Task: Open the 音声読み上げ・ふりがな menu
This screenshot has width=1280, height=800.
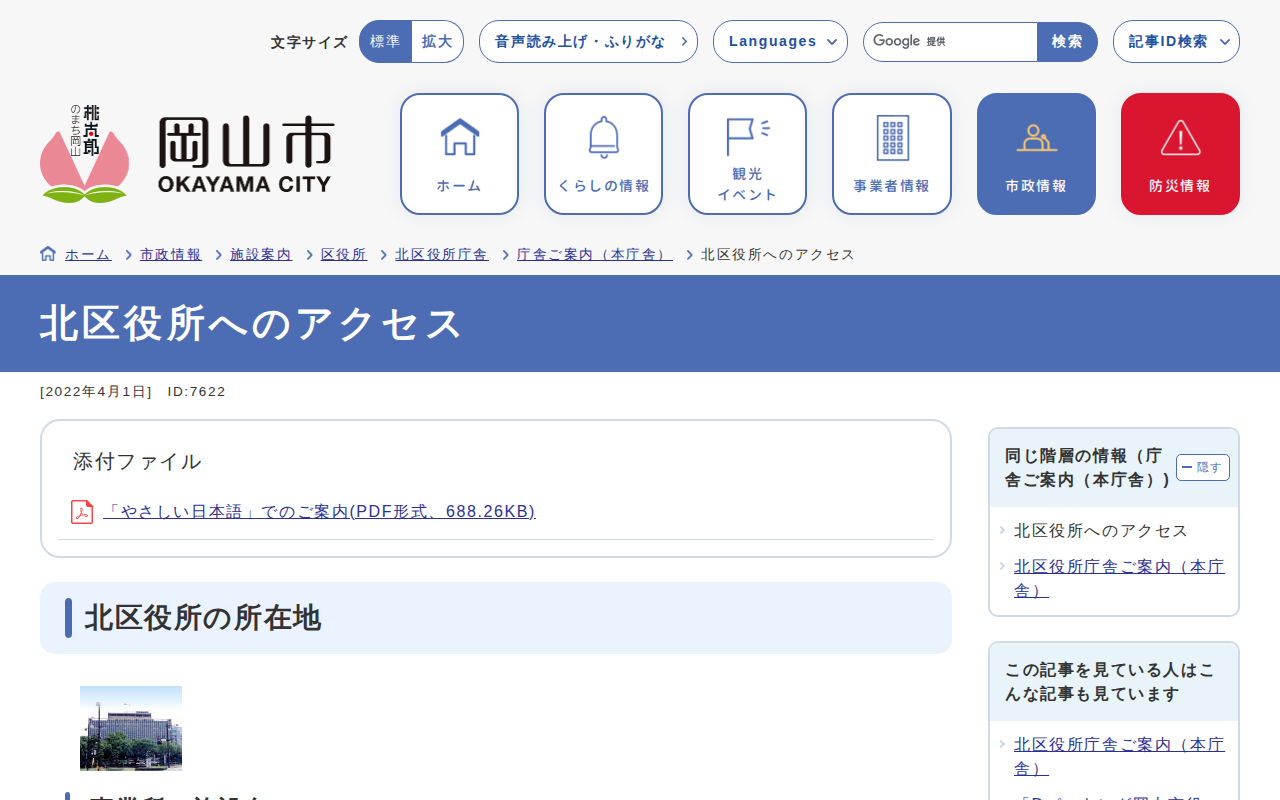Action: coord(588,42)
